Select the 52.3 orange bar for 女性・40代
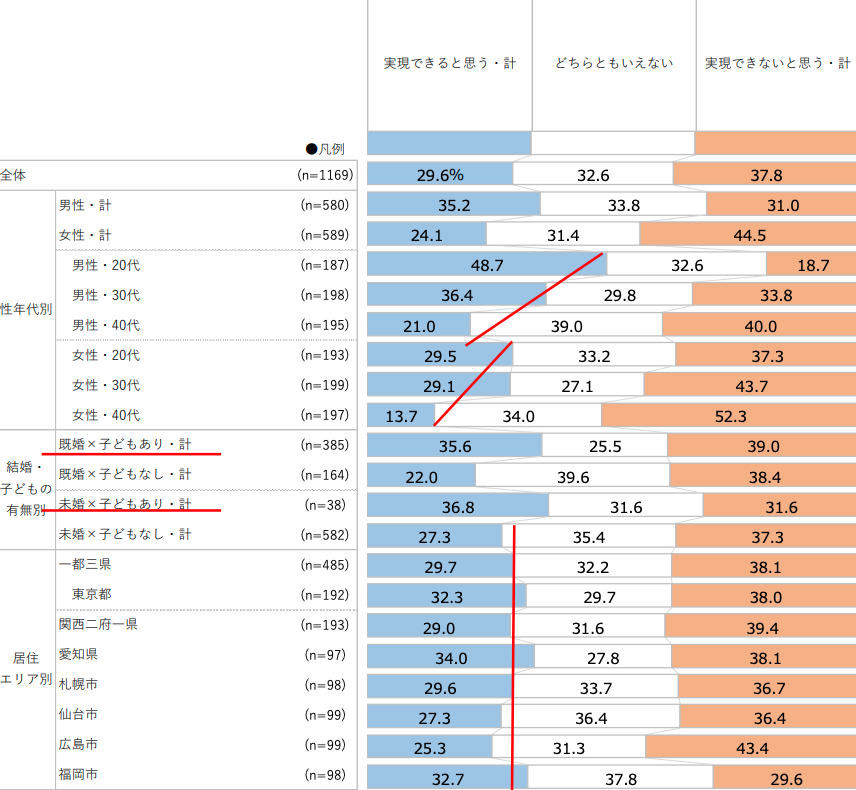The image size is (856, 790). tap(728, 415)
